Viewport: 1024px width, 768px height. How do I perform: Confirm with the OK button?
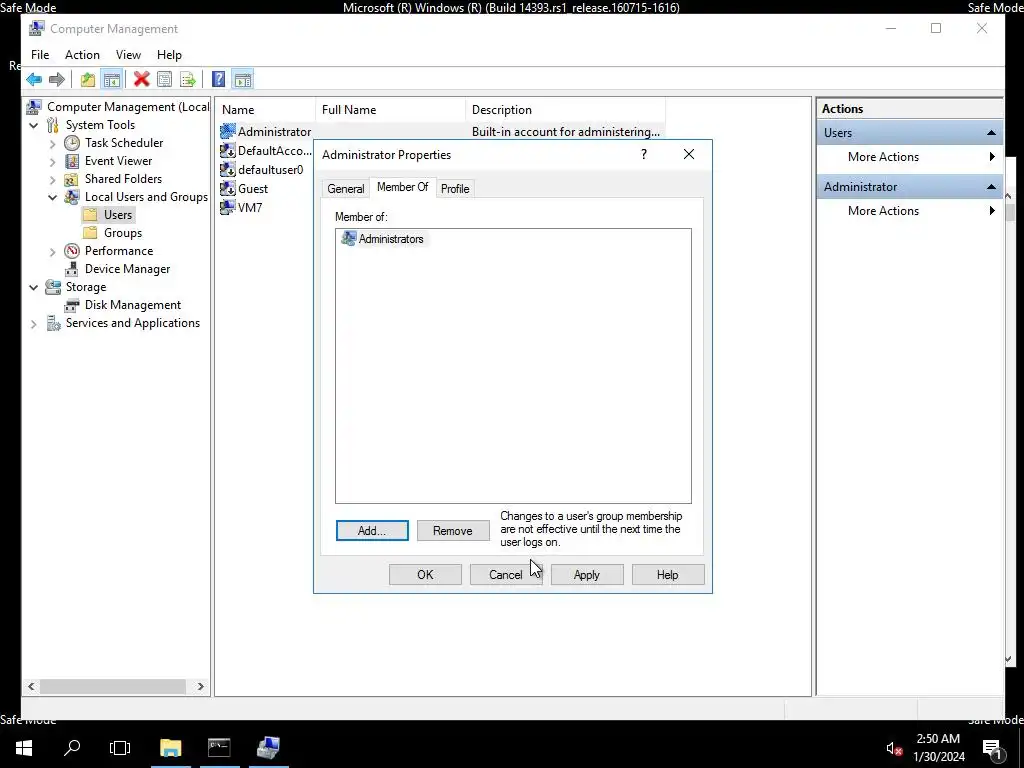[425, 575]
